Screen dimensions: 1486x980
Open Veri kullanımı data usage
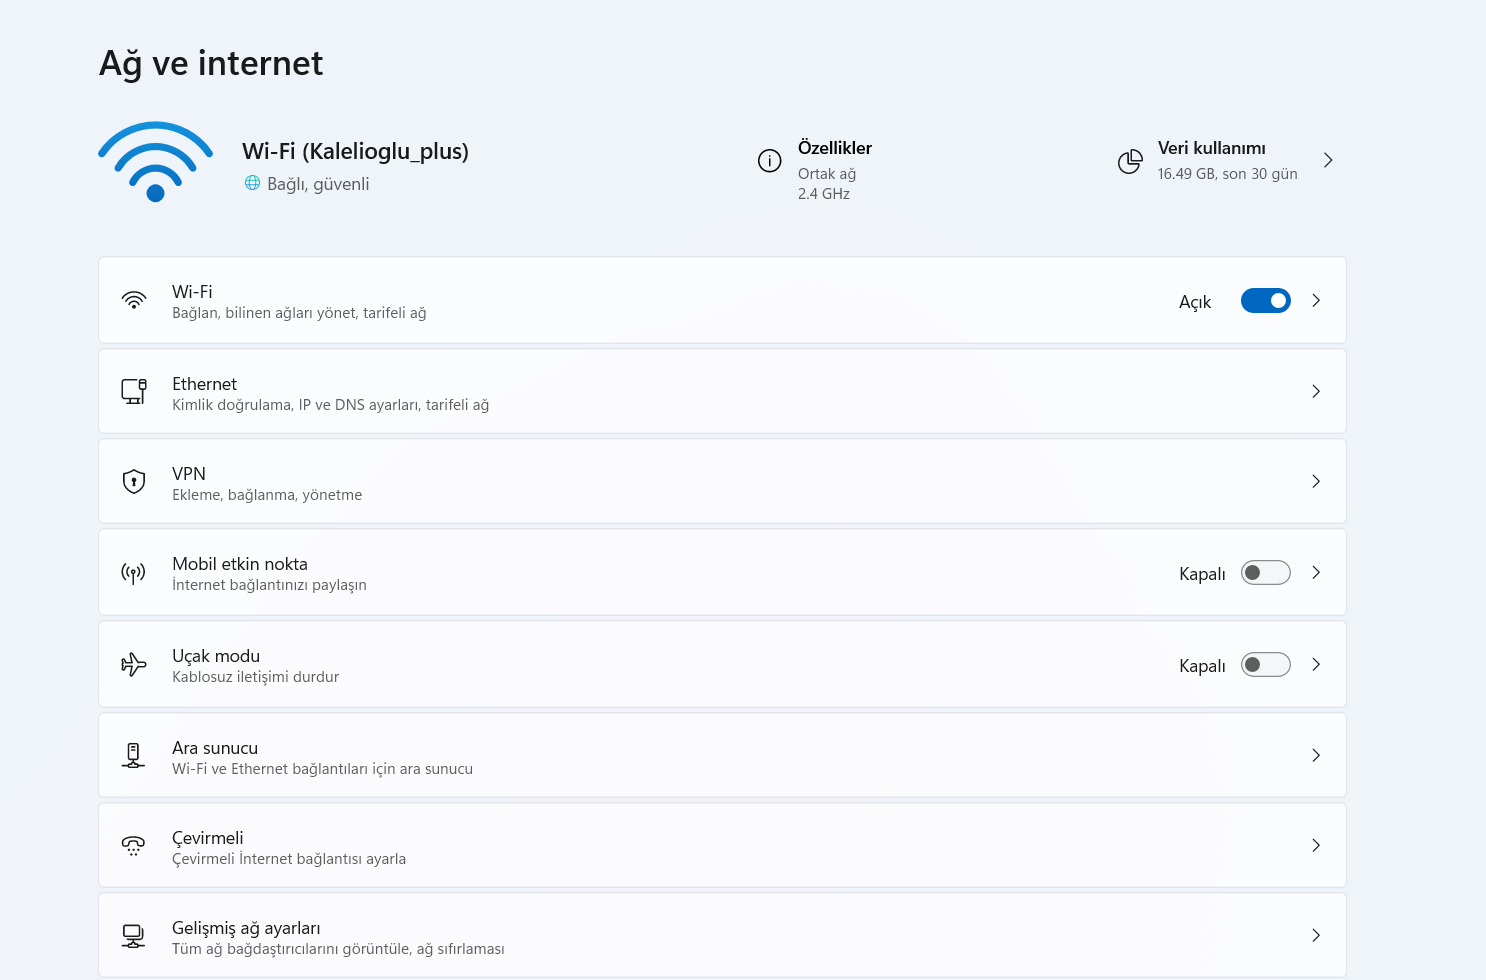coord(1212,148)
